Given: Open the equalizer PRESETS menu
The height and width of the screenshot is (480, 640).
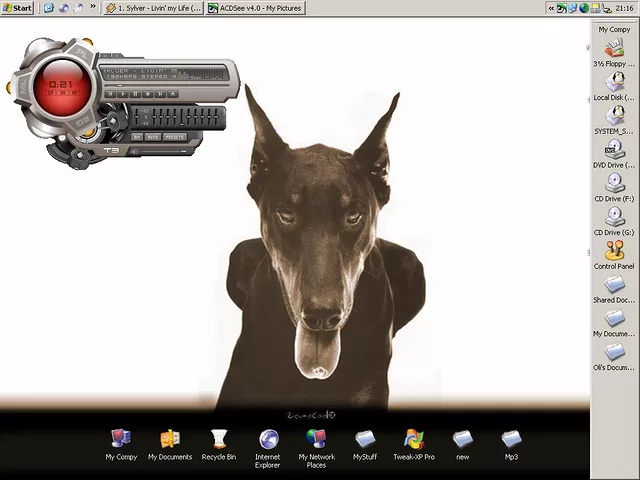Looking at the screenshot, I should pyautogui.click(x=174, y=136).
